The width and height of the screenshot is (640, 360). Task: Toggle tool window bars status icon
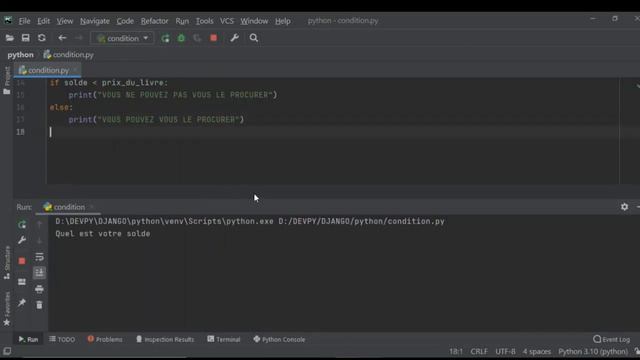tap(7, 351)
